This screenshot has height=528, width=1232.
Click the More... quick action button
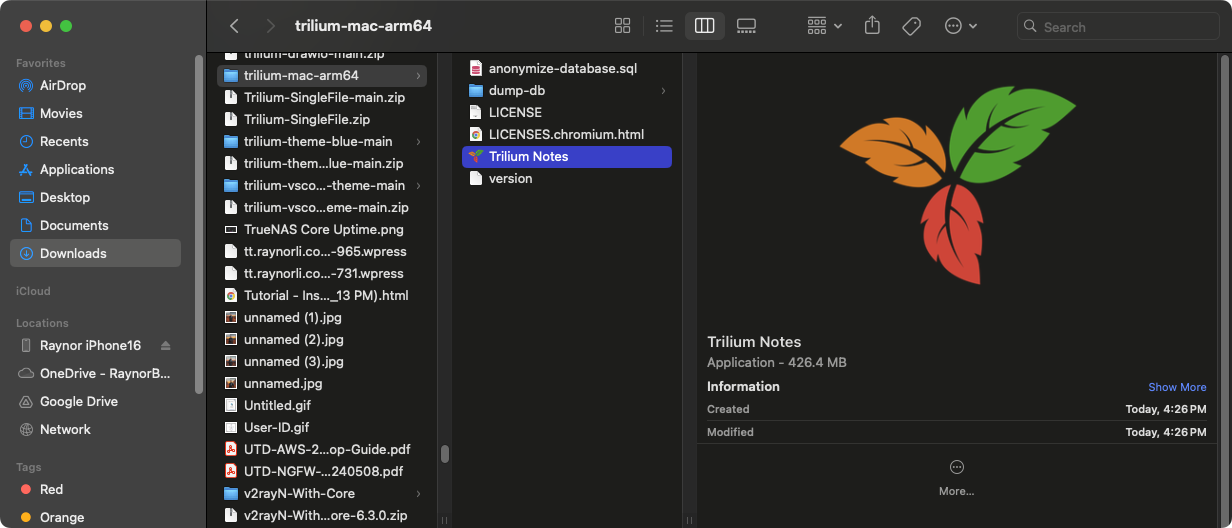(956, 477)
